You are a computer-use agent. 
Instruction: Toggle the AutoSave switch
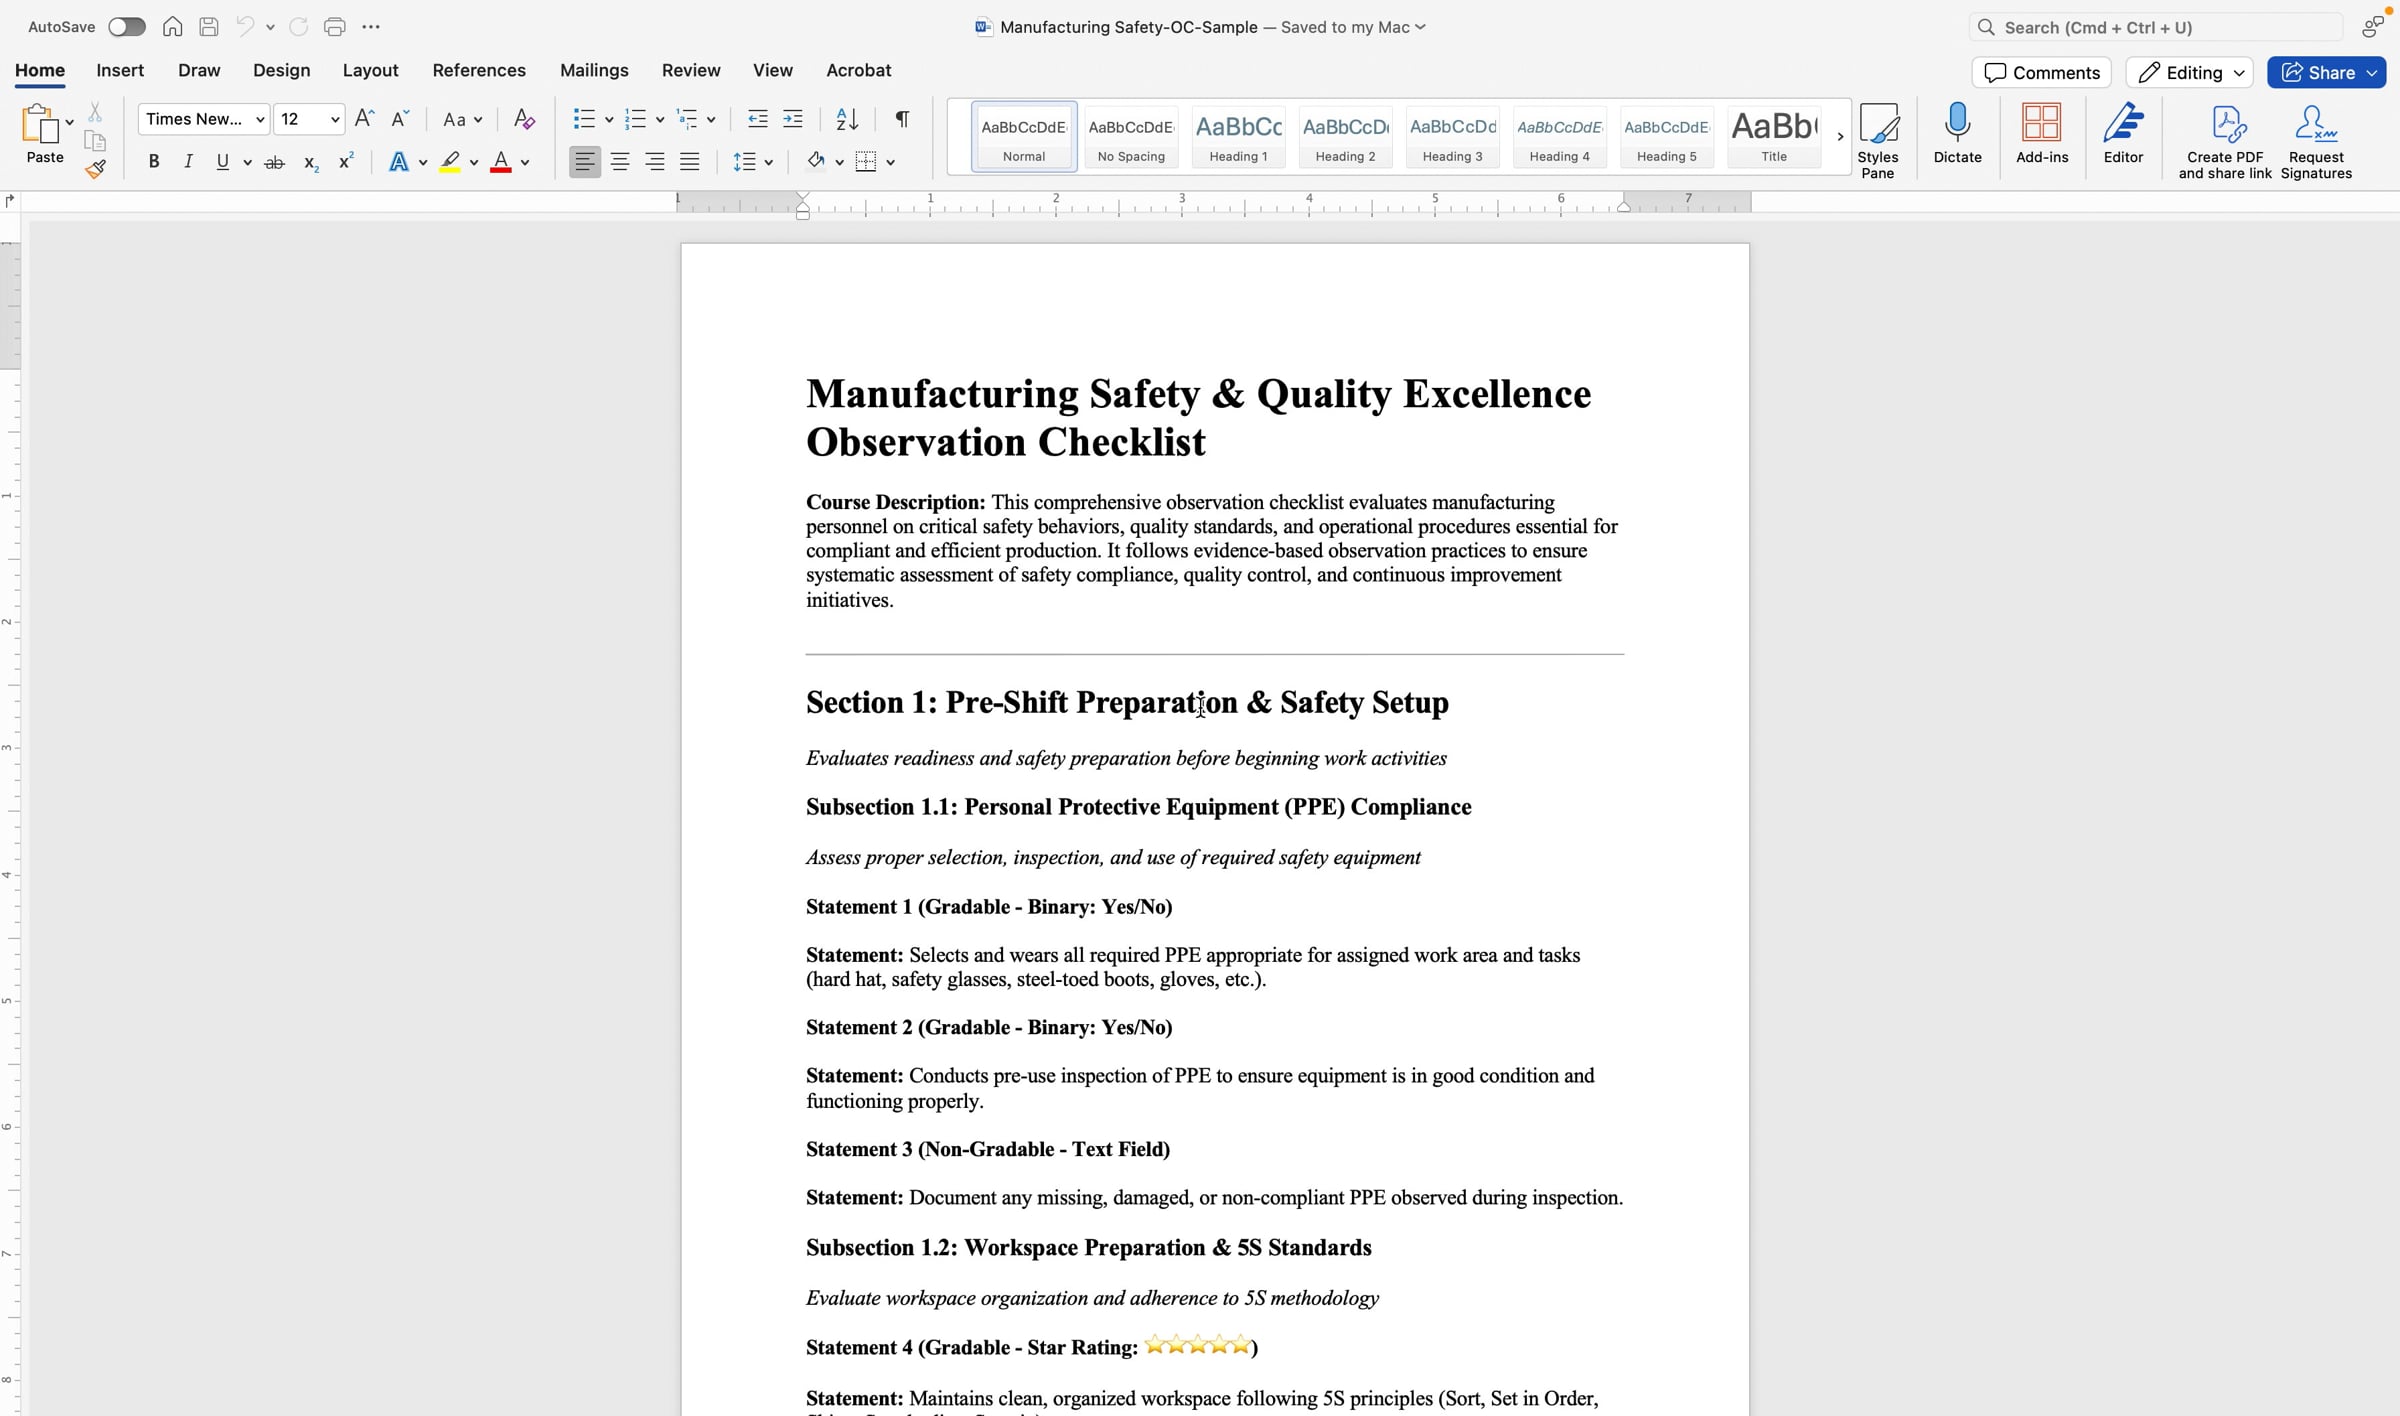[127, 27]
